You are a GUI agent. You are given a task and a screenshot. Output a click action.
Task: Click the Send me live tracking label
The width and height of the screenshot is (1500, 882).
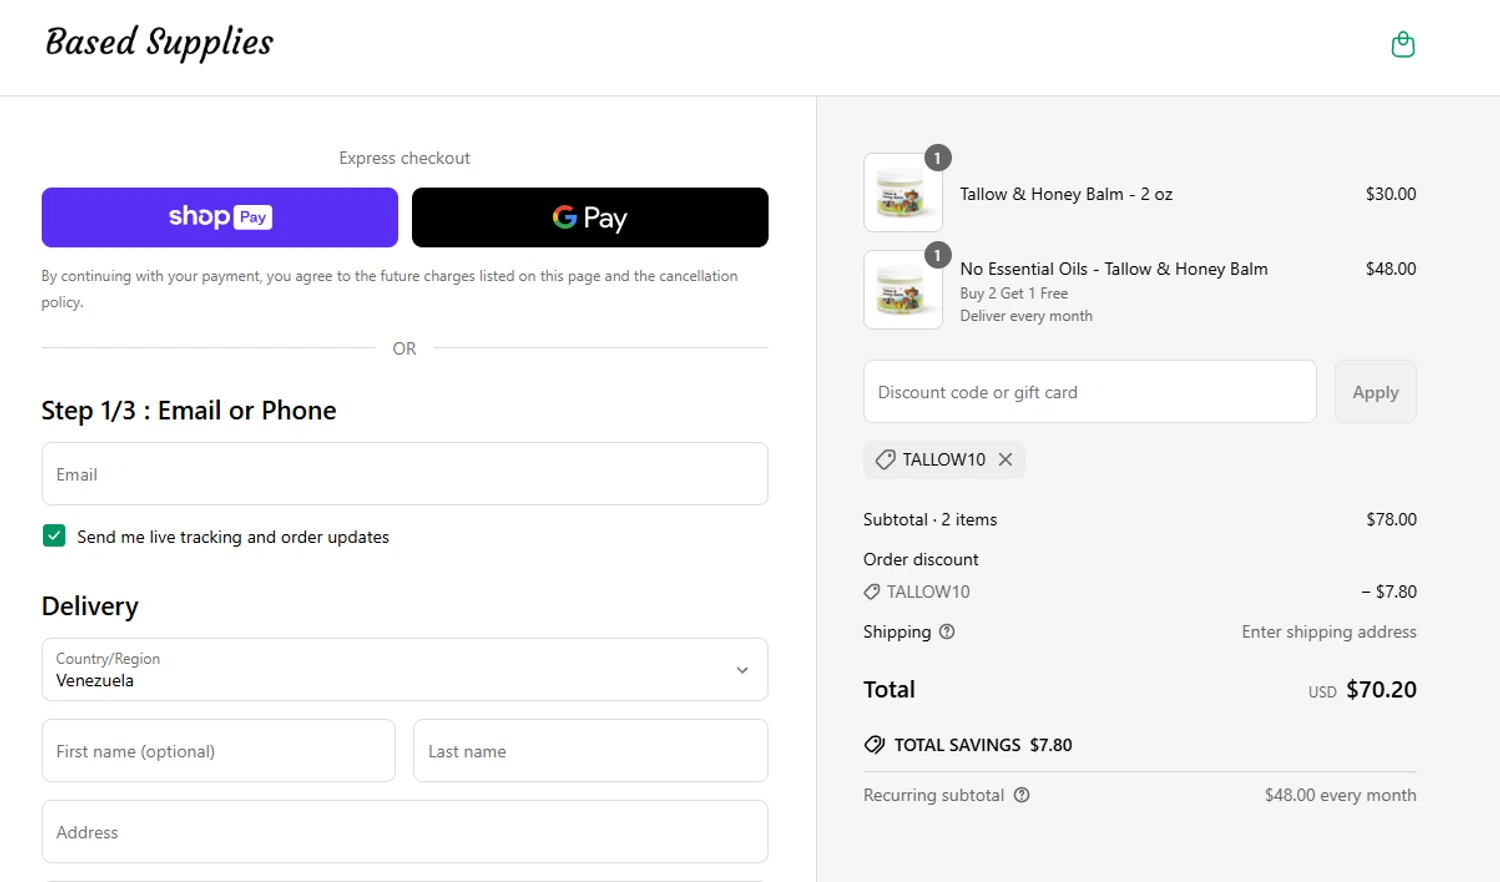click(x=233, y=537)
